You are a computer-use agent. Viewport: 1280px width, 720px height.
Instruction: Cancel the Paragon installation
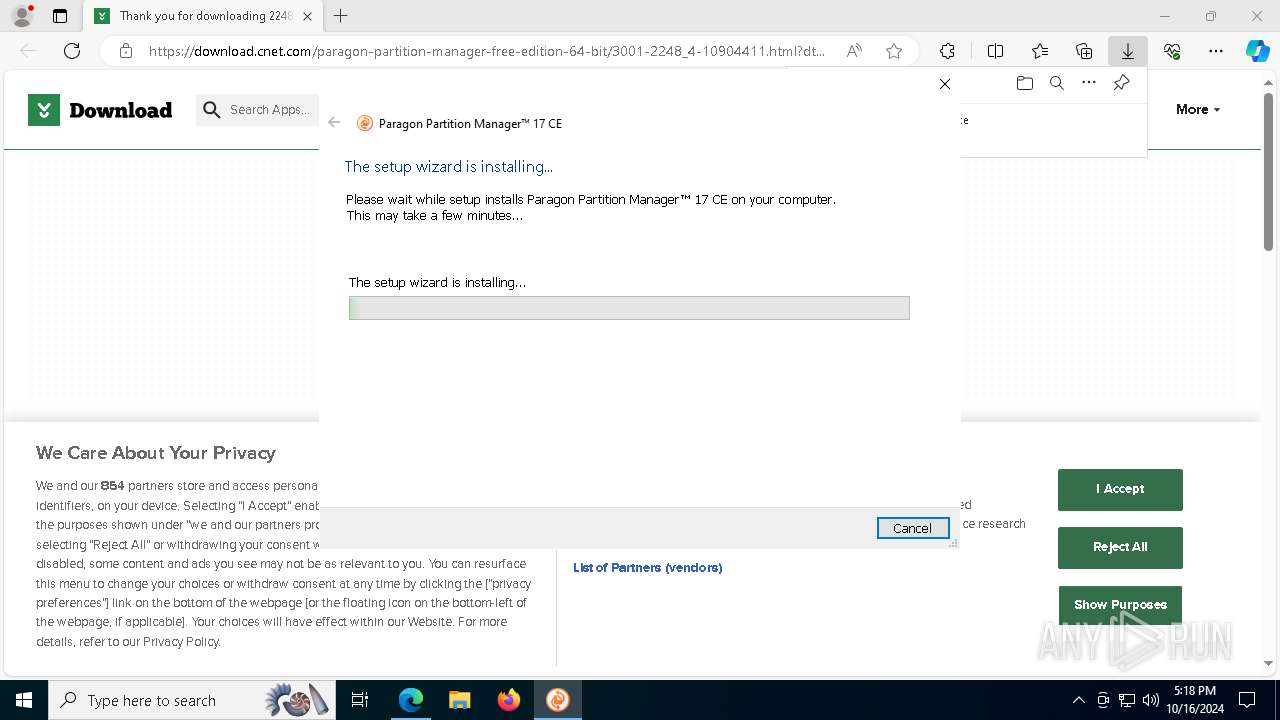pyautogui.click(x=912, y=528)
